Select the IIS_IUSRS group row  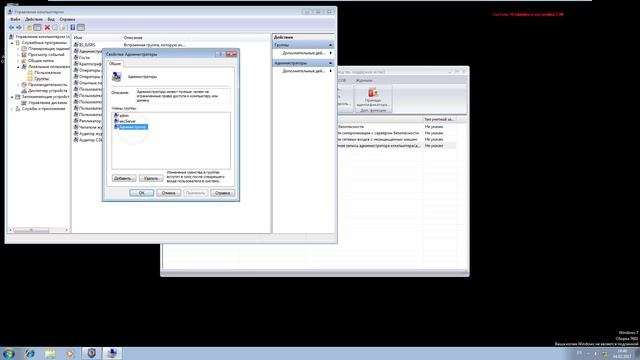pos(87,45)
